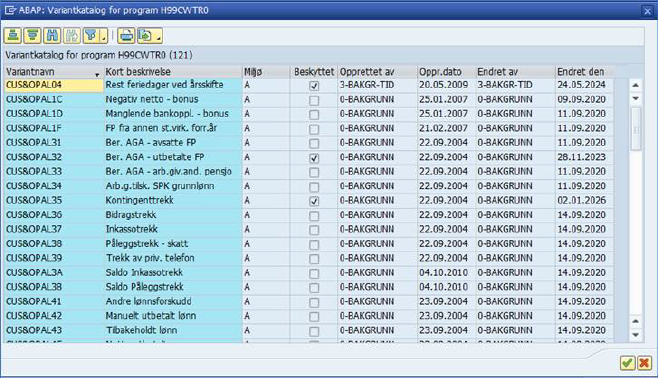The height and width of the screenshot is (378, 658).
Task: Cancel dialog with red X button
Action: pyautogui.click(x=644, y=362)
